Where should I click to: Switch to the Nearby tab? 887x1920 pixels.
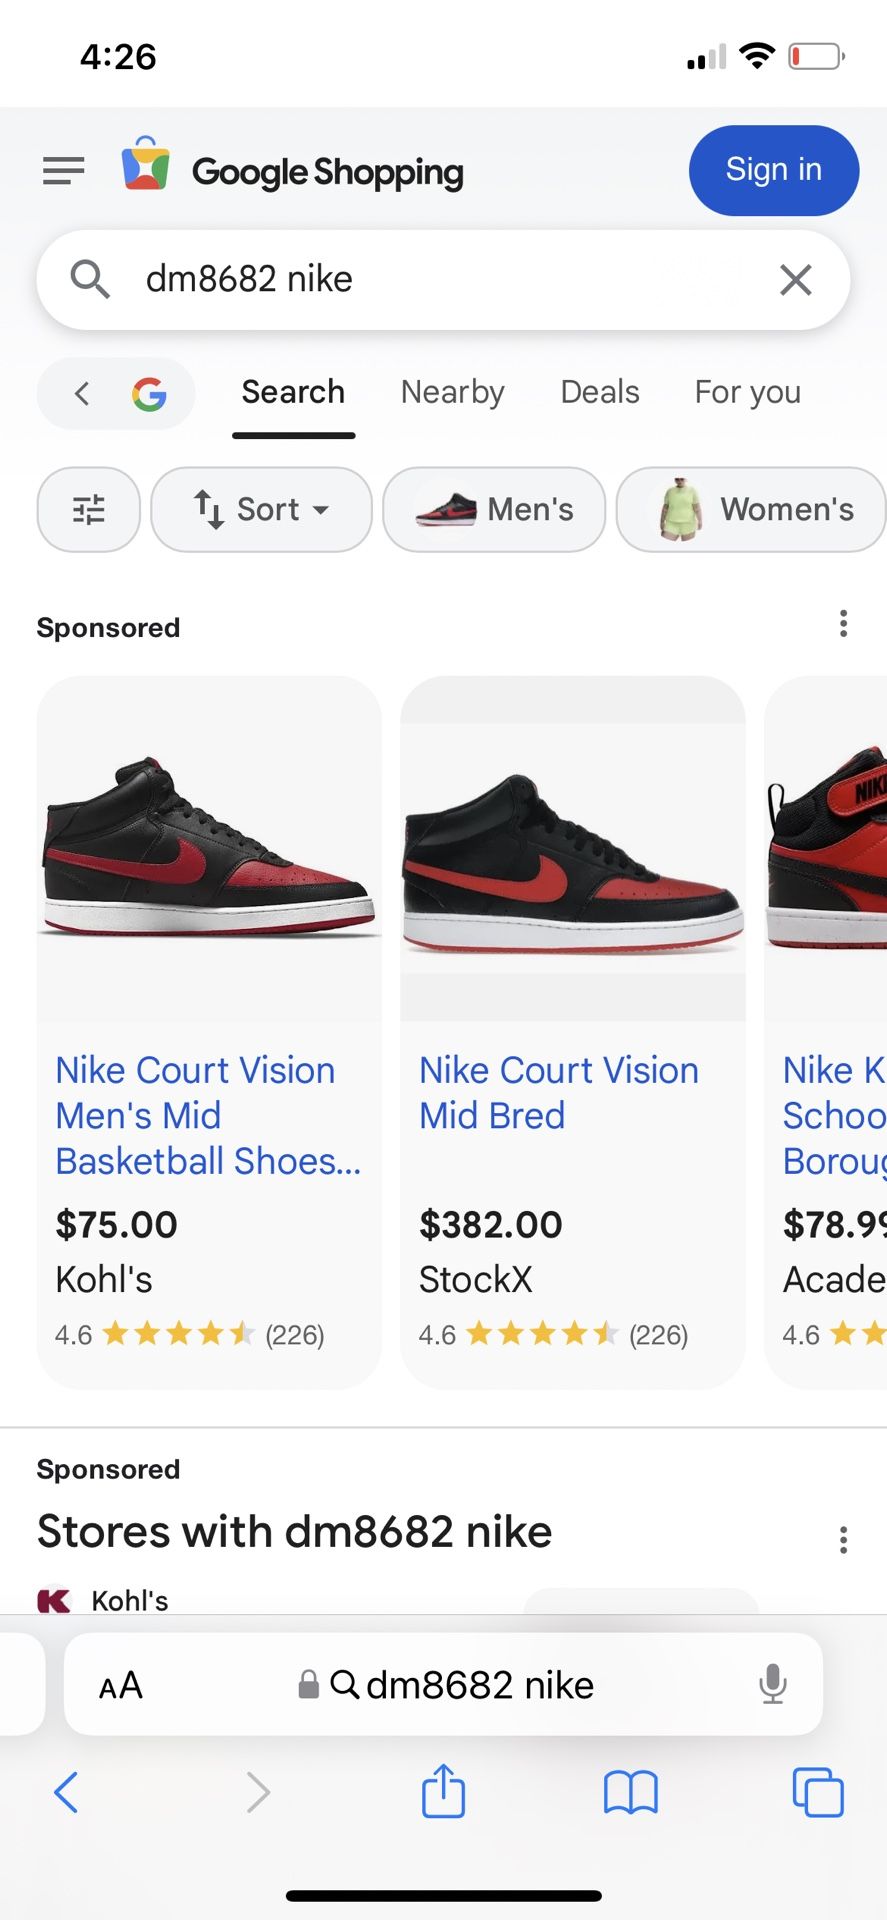tap(452, 392)
